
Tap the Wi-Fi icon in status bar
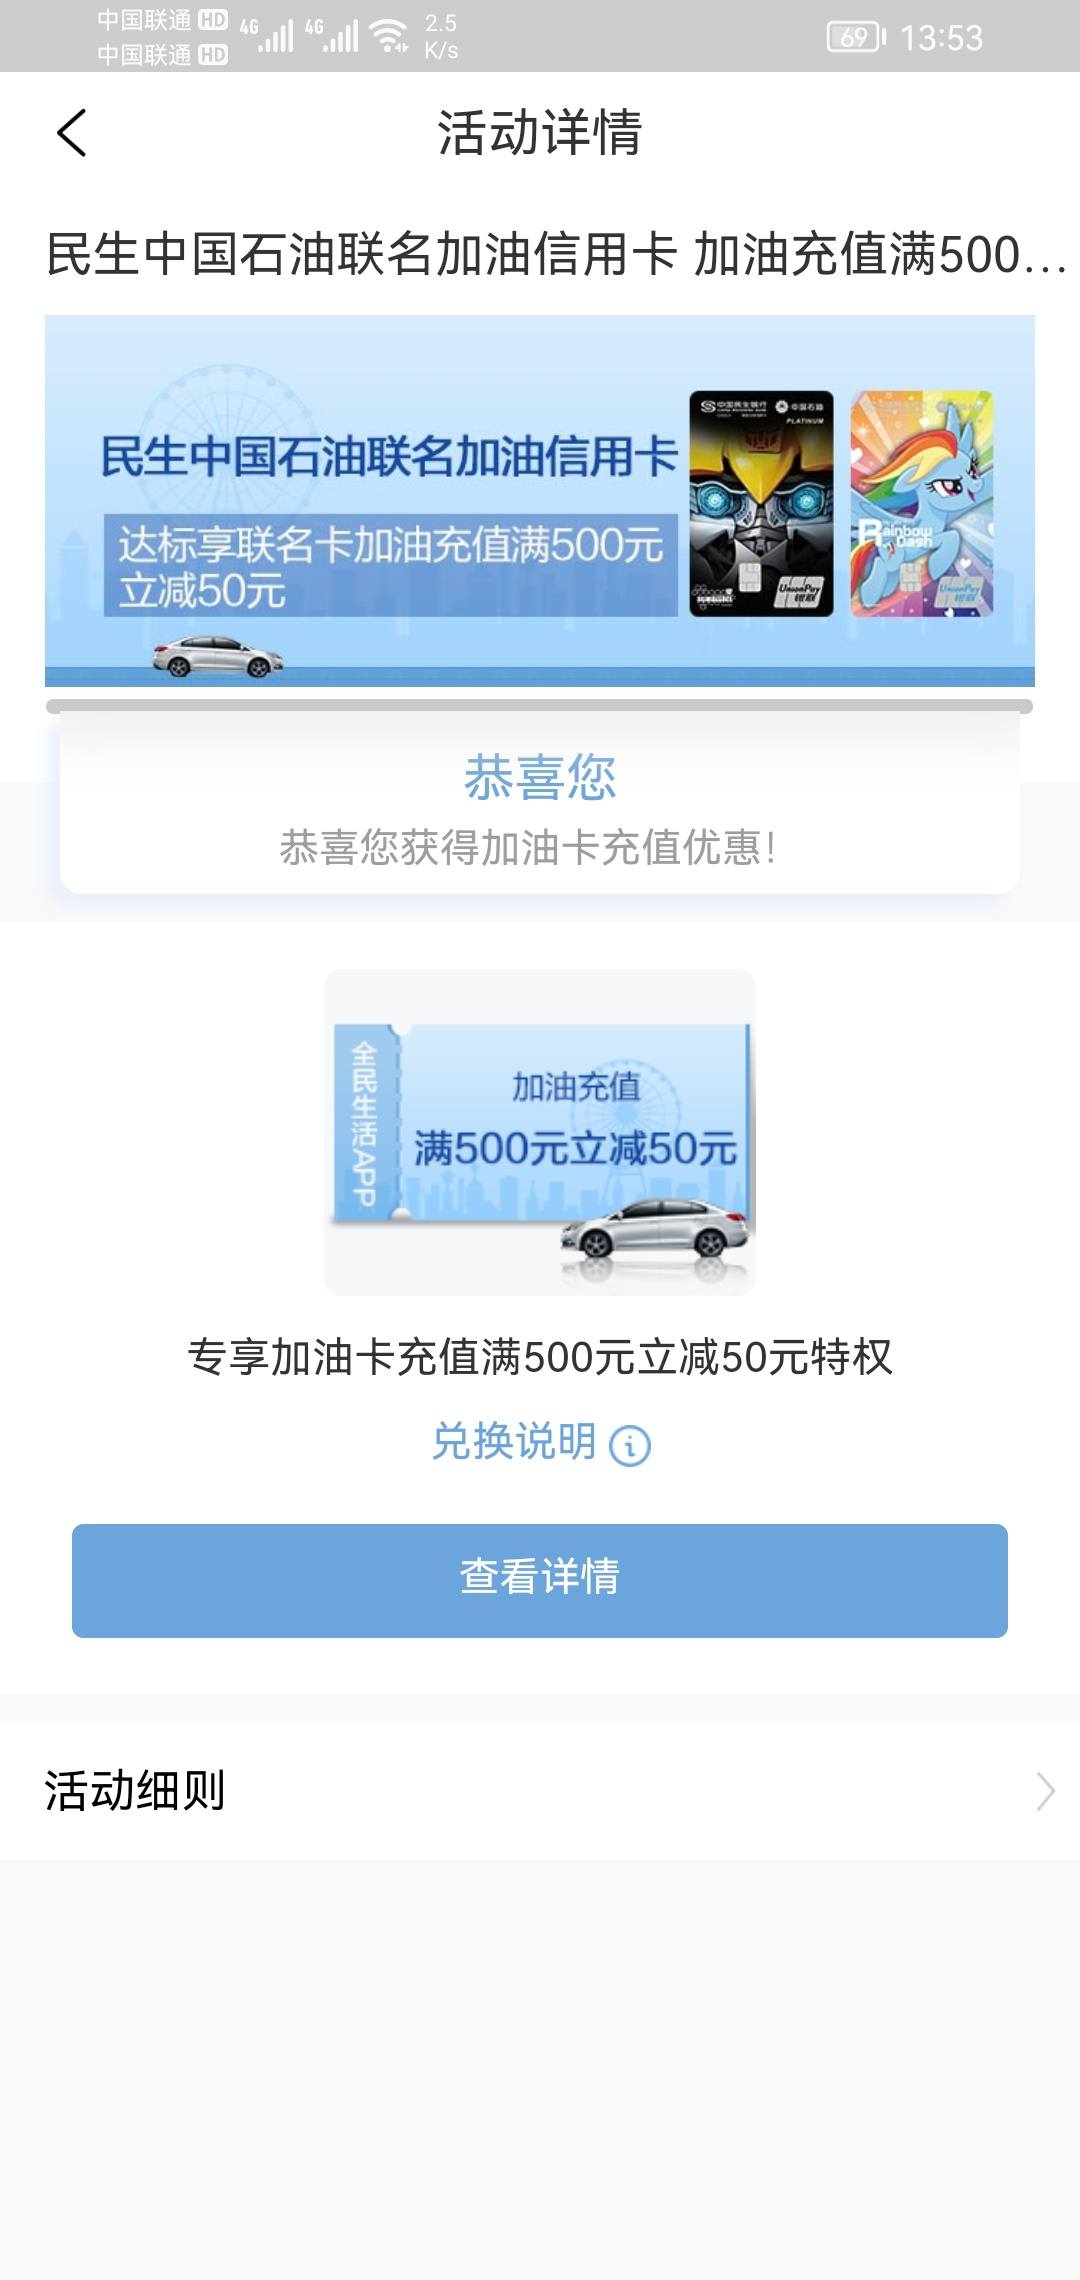[389, 37]
